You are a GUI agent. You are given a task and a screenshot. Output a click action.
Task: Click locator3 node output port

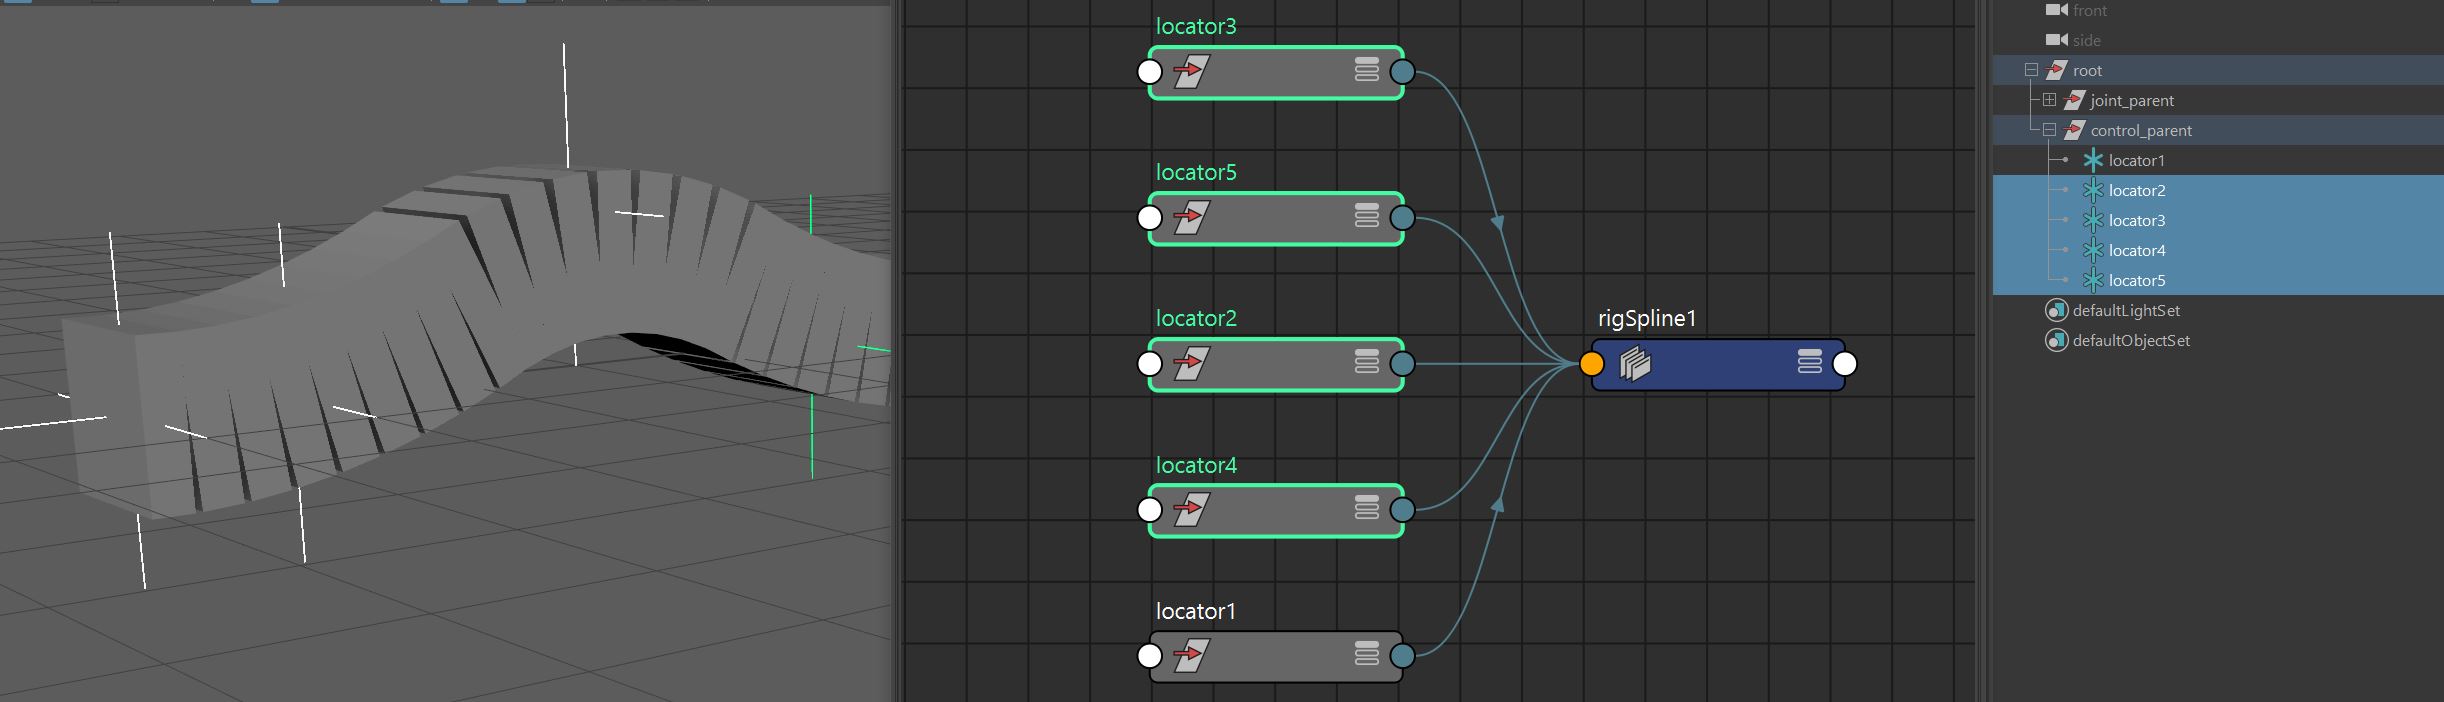coord(1403,72)
